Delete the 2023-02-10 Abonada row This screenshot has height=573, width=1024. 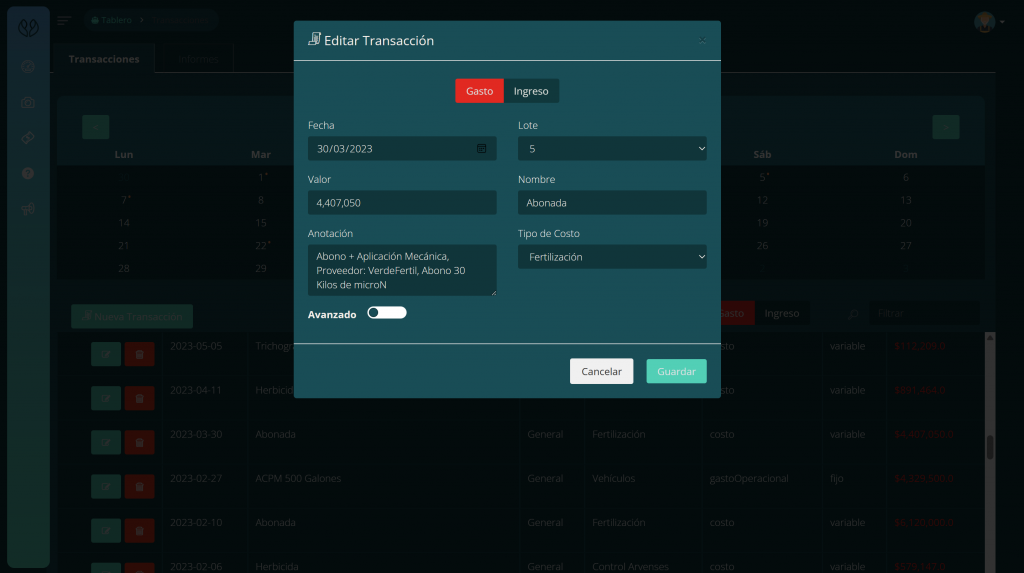click(139, 531)
